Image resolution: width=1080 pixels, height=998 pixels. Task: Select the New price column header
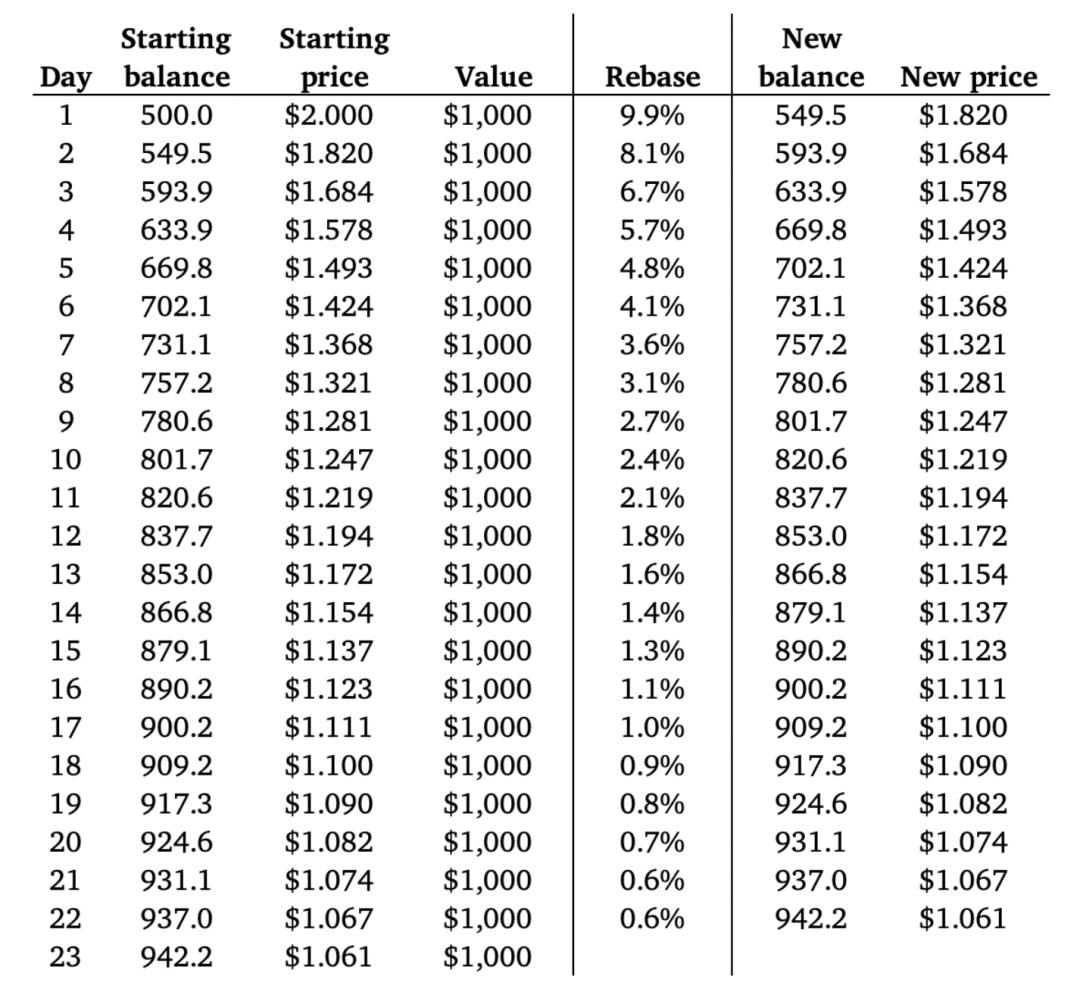coord(968,76)
